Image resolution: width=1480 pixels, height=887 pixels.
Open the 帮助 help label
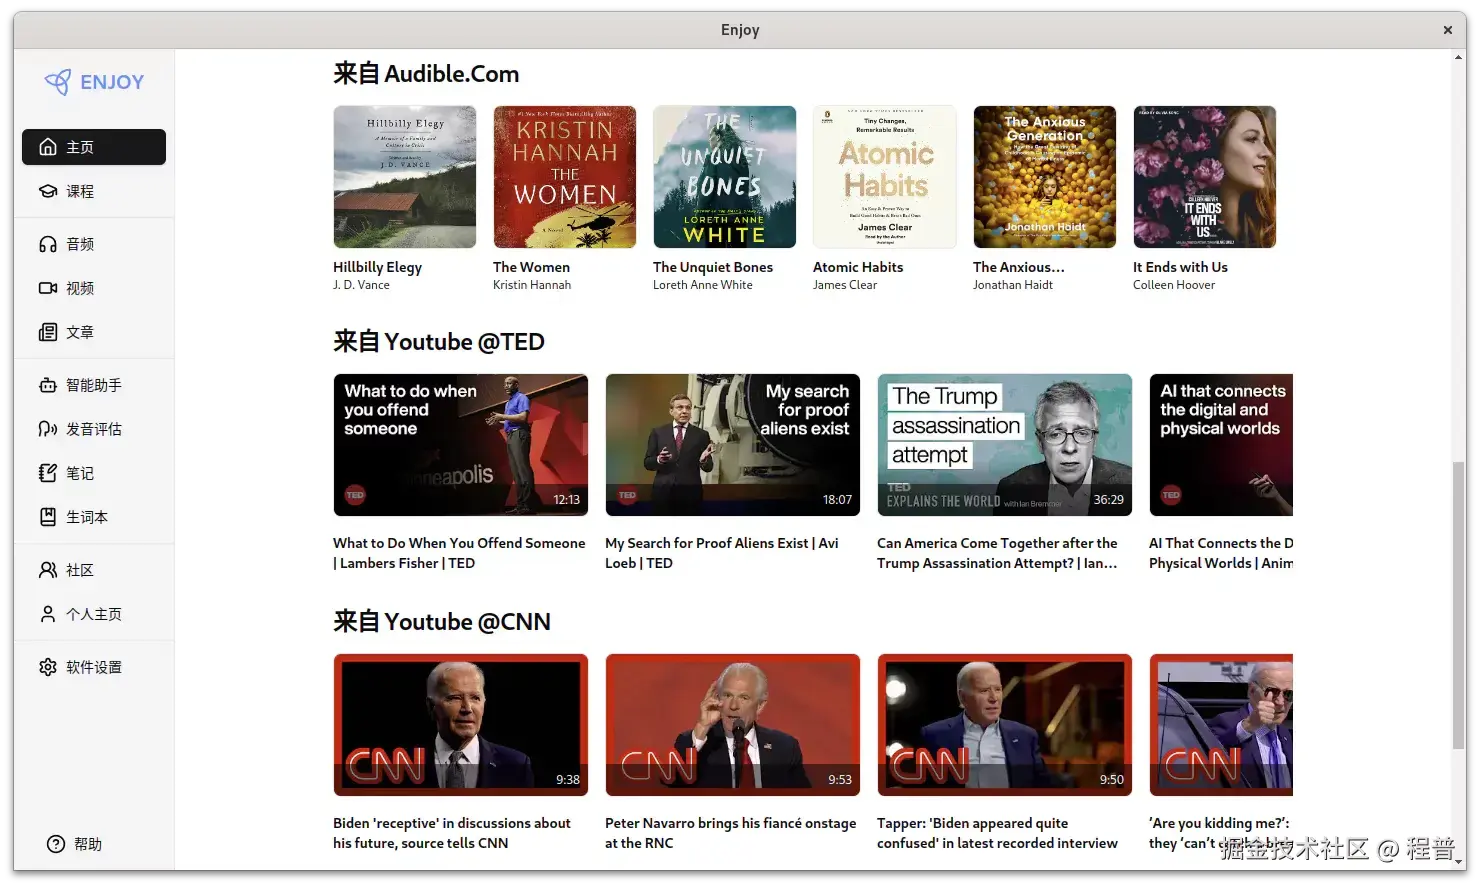coord(88,844)
